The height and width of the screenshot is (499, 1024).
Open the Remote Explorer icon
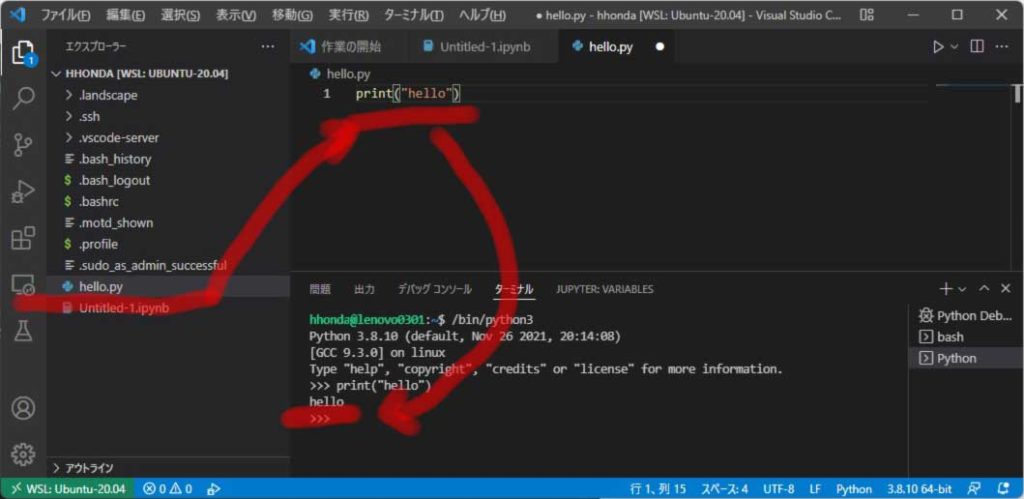22,285
